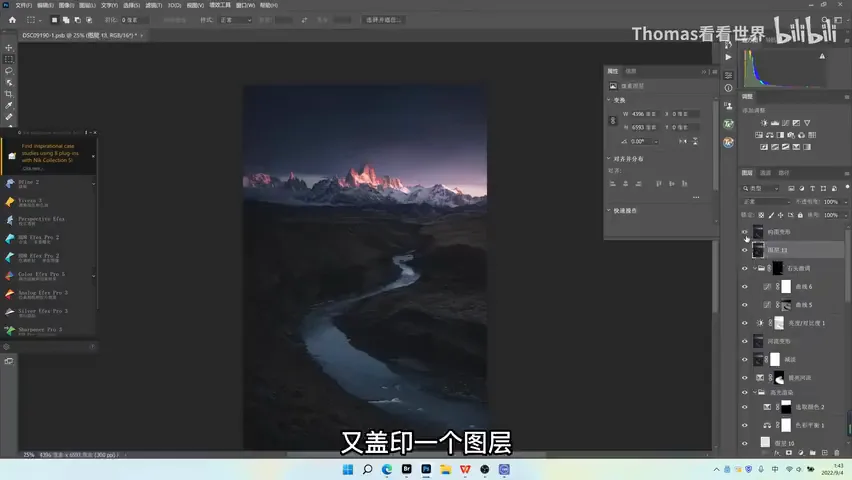Open Adobe Bridge from the taskbar
The width and height of the screenshot is (852, 480).
pos(406,469)
